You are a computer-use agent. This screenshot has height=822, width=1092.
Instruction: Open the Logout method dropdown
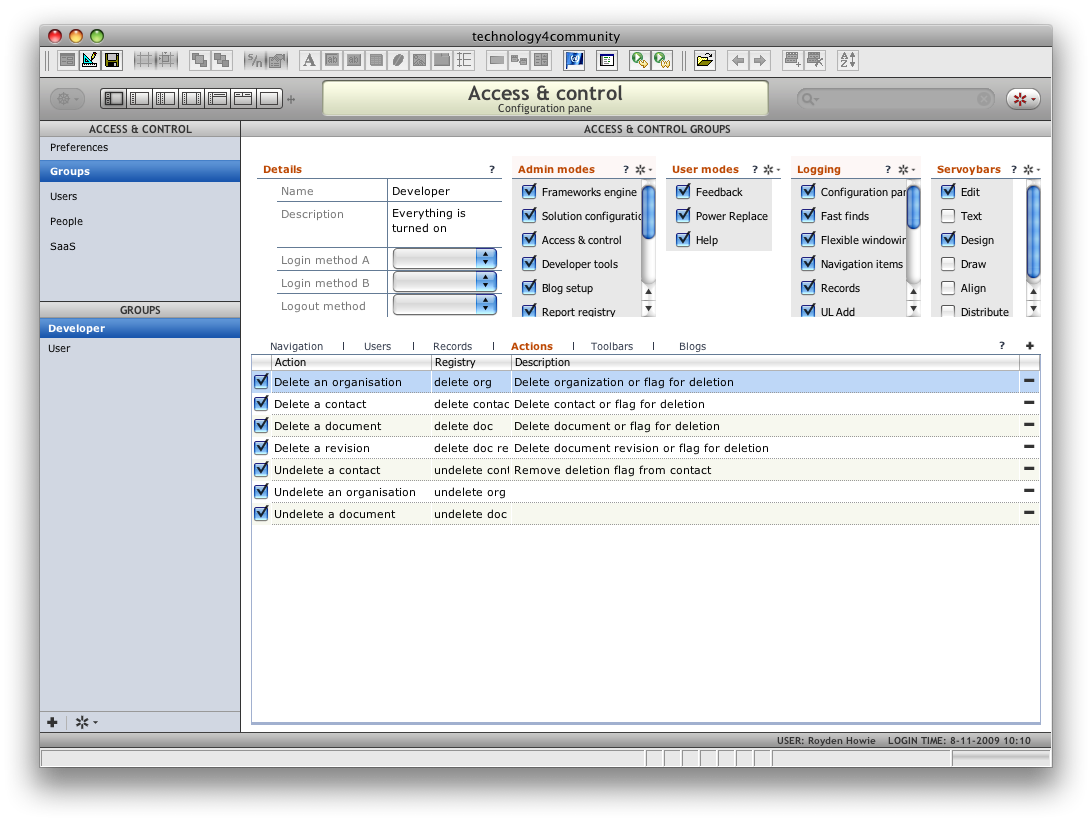point(445,305)
